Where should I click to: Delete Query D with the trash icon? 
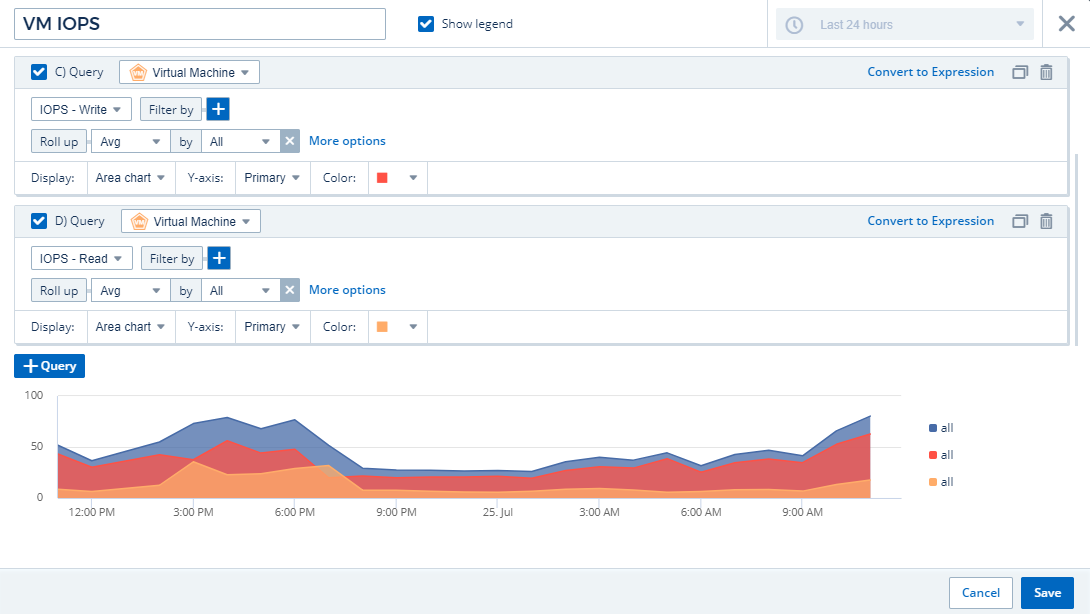1046,221
